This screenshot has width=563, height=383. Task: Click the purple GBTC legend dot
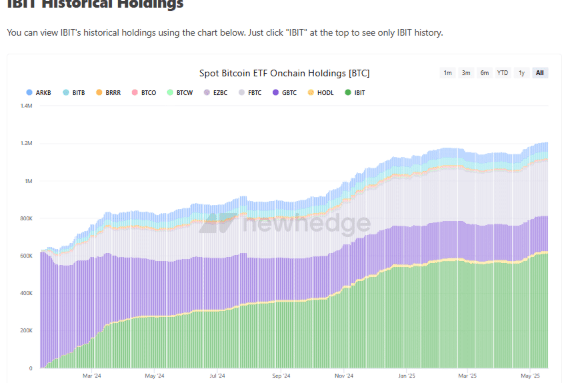click(276, 93)
